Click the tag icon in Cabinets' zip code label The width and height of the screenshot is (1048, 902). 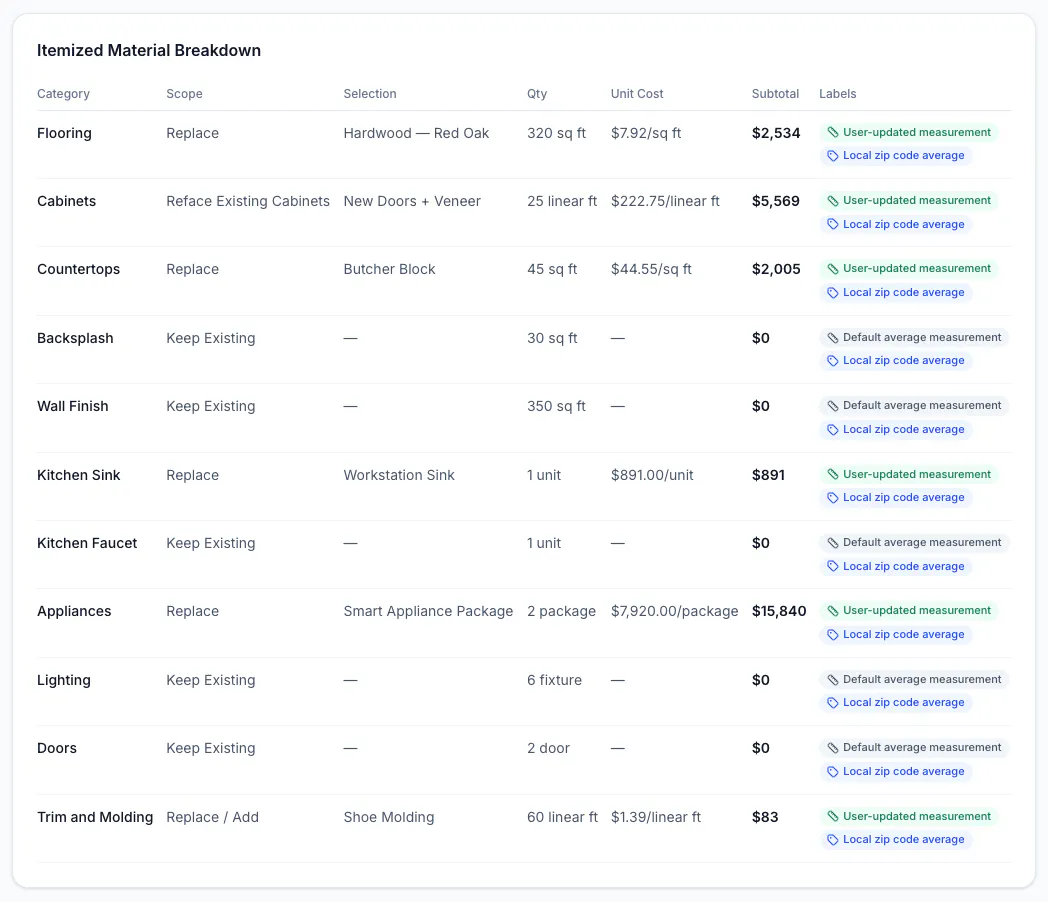(x=832, y=224)
